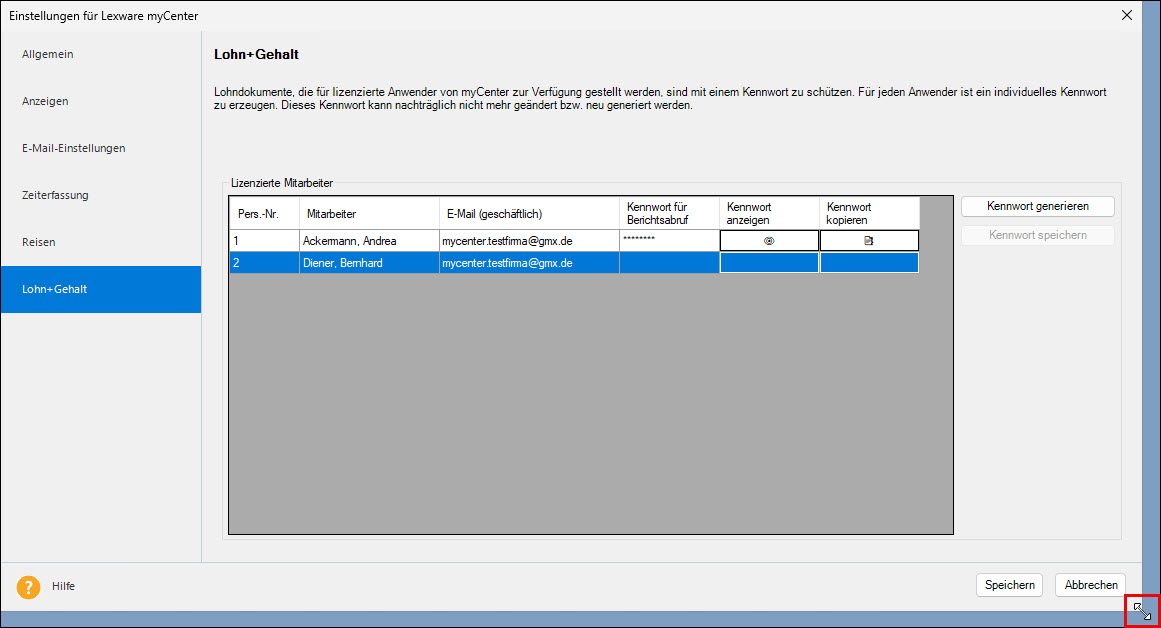This screenshot has height=628, width=1161.
Task: Close the Einstellungen dialog with the X
Action: 1127,15
